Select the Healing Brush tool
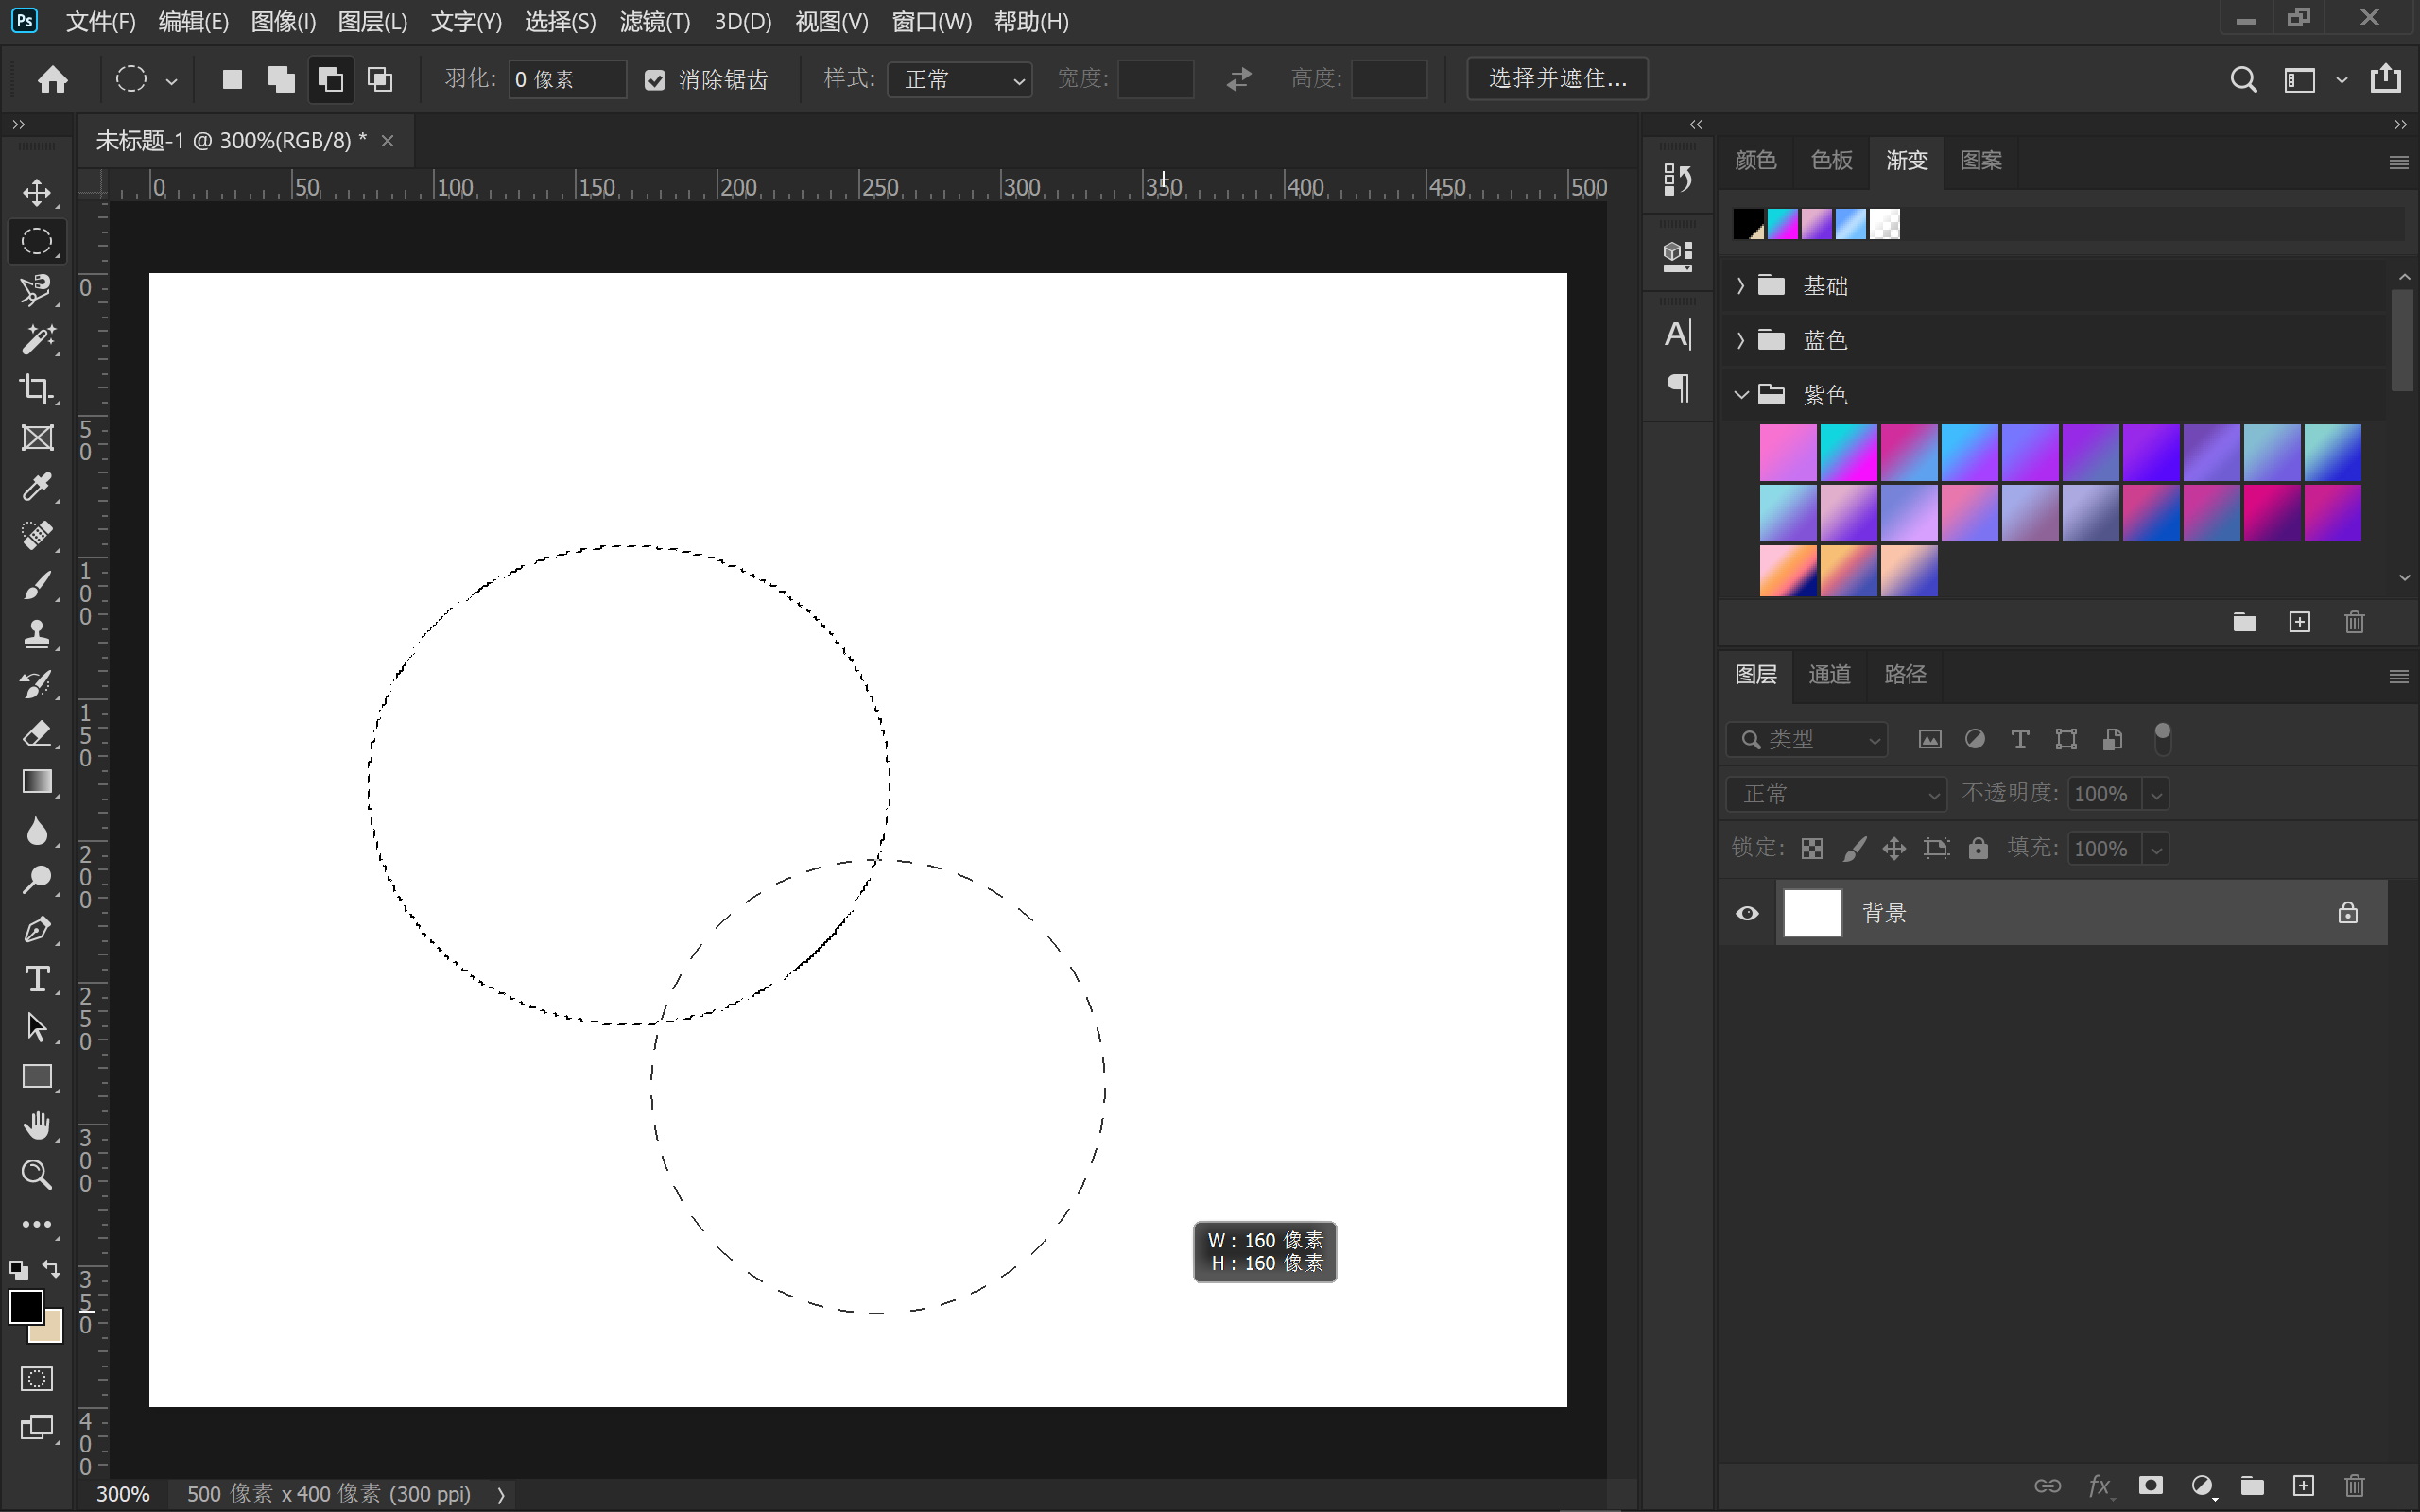This screenshot has height=1512, width=2420. point(37,536)
